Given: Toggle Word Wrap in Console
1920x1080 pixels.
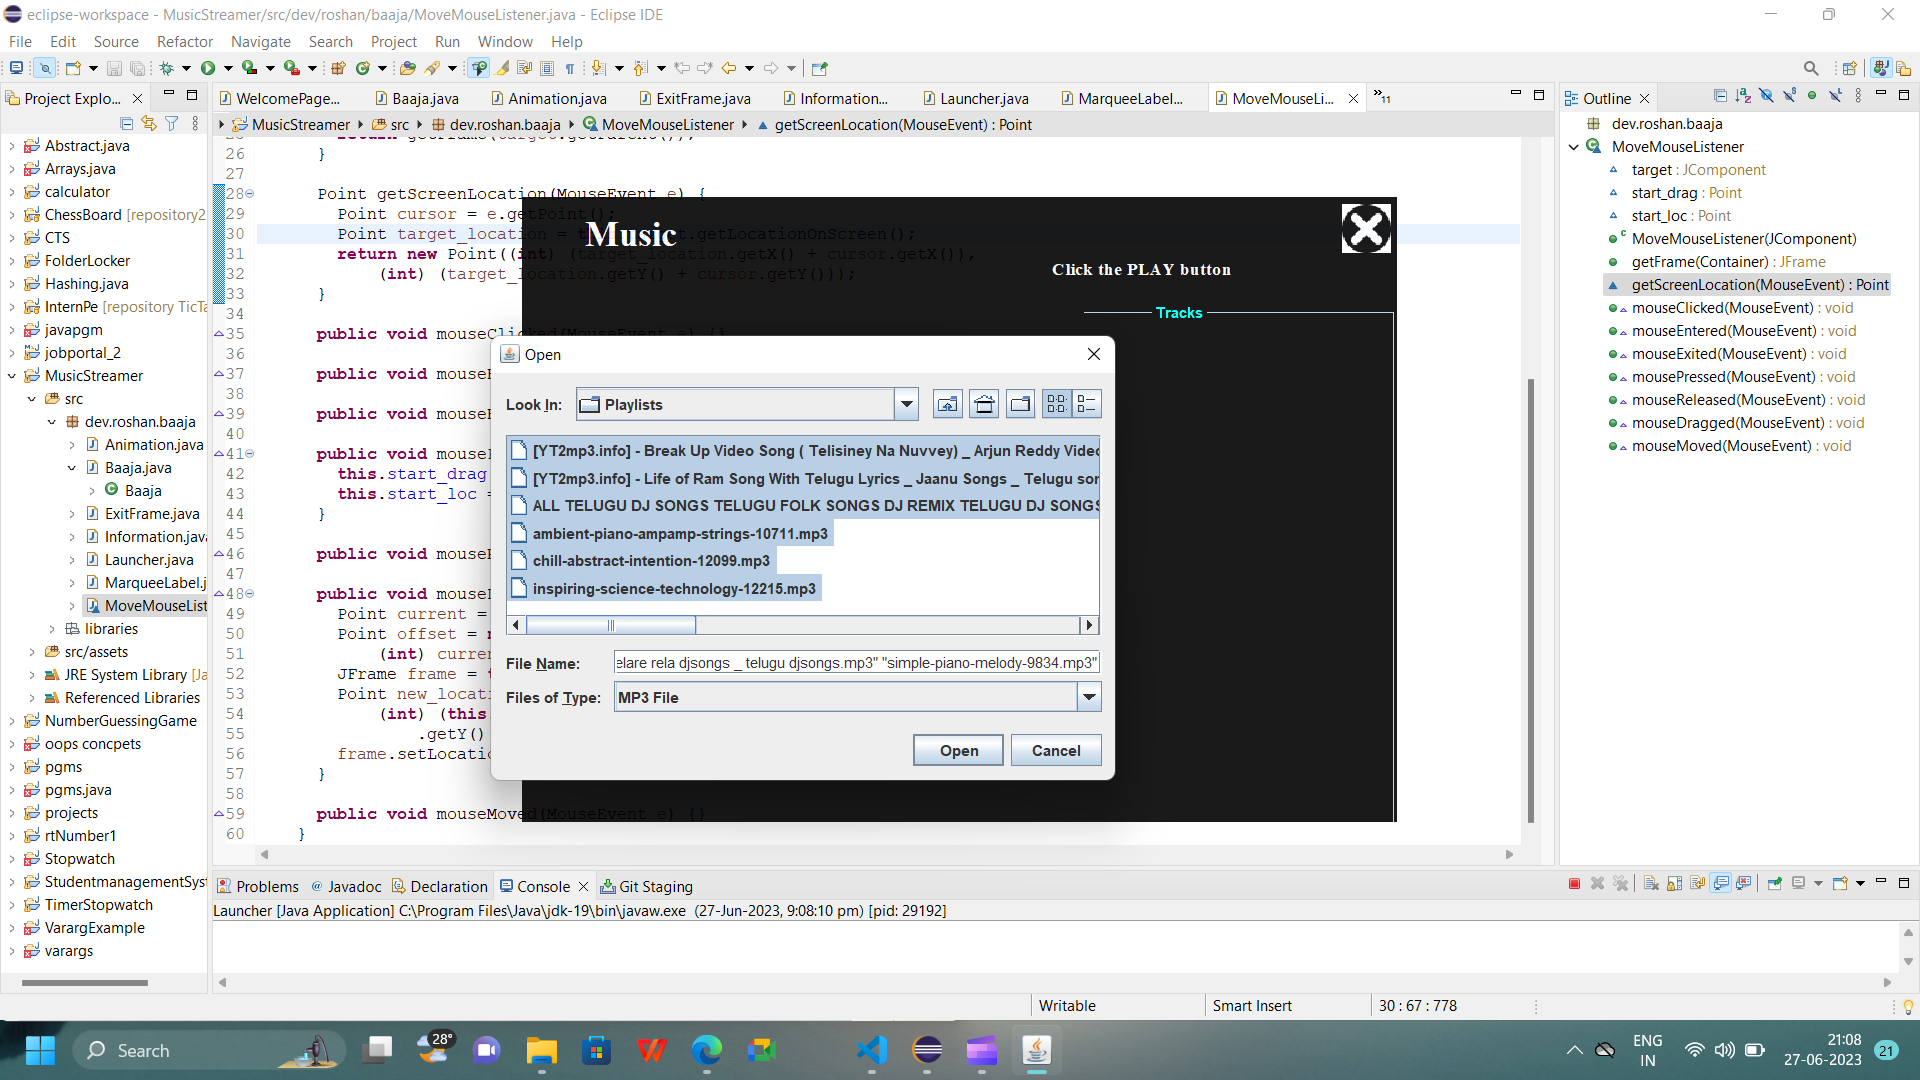Looking at the screenshot, I should point(1698,884).
